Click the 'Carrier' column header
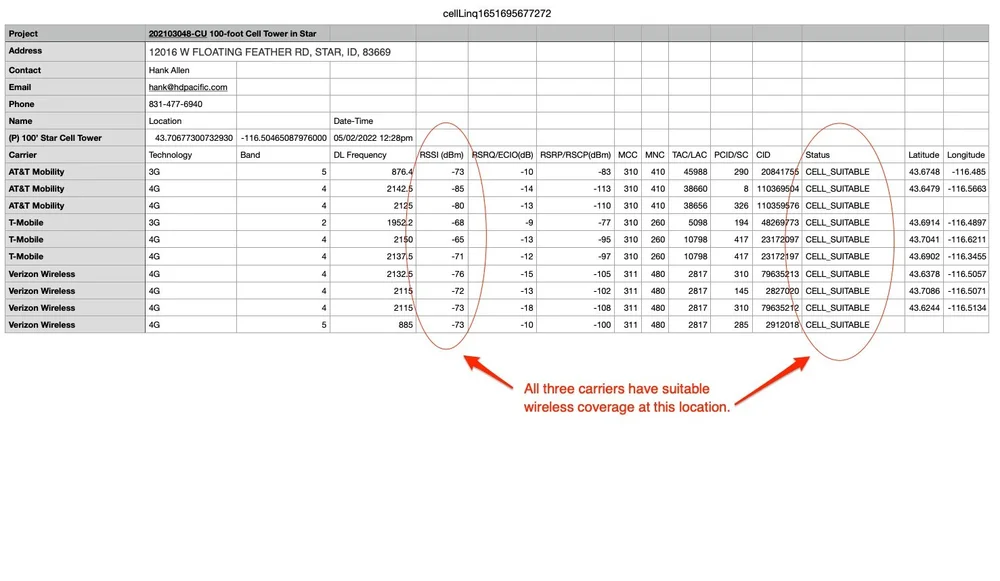The width and height of the screenshot is (1000, 581). point(22,155)
